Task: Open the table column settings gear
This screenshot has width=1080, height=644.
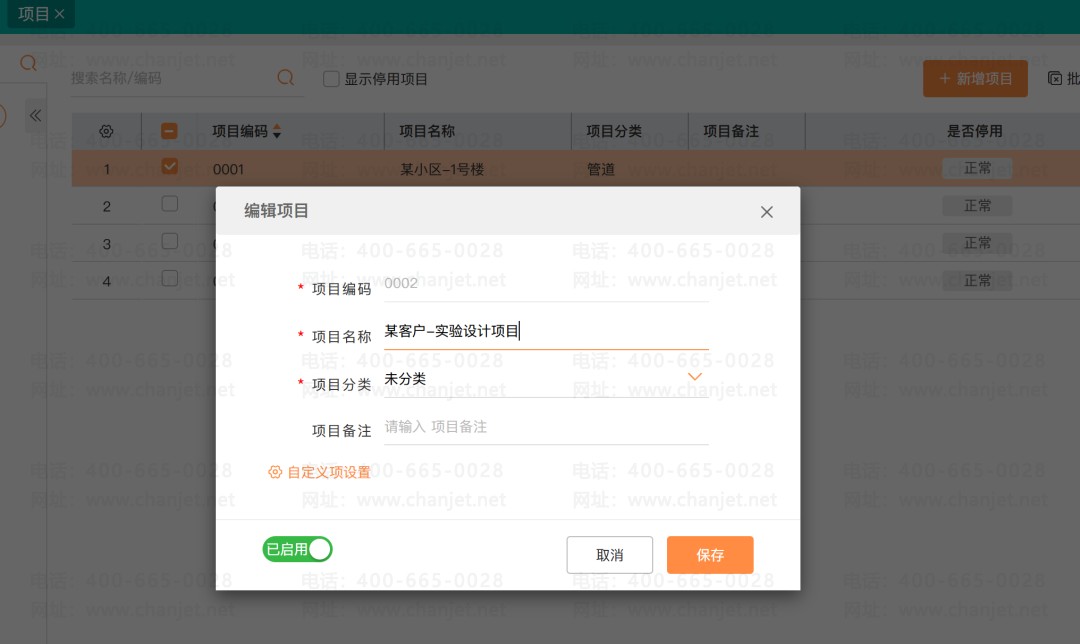Action: point(106,131)
